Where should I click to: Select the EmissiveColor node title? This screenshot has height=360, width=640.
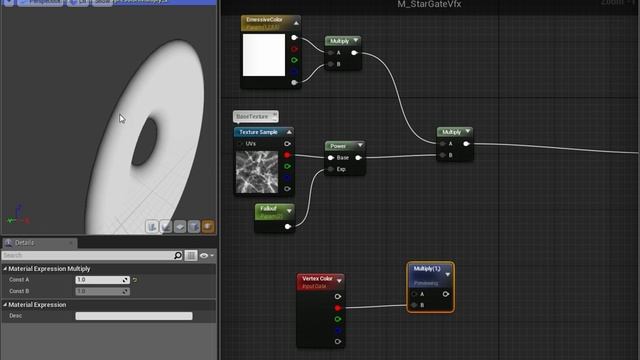[264, 20]
